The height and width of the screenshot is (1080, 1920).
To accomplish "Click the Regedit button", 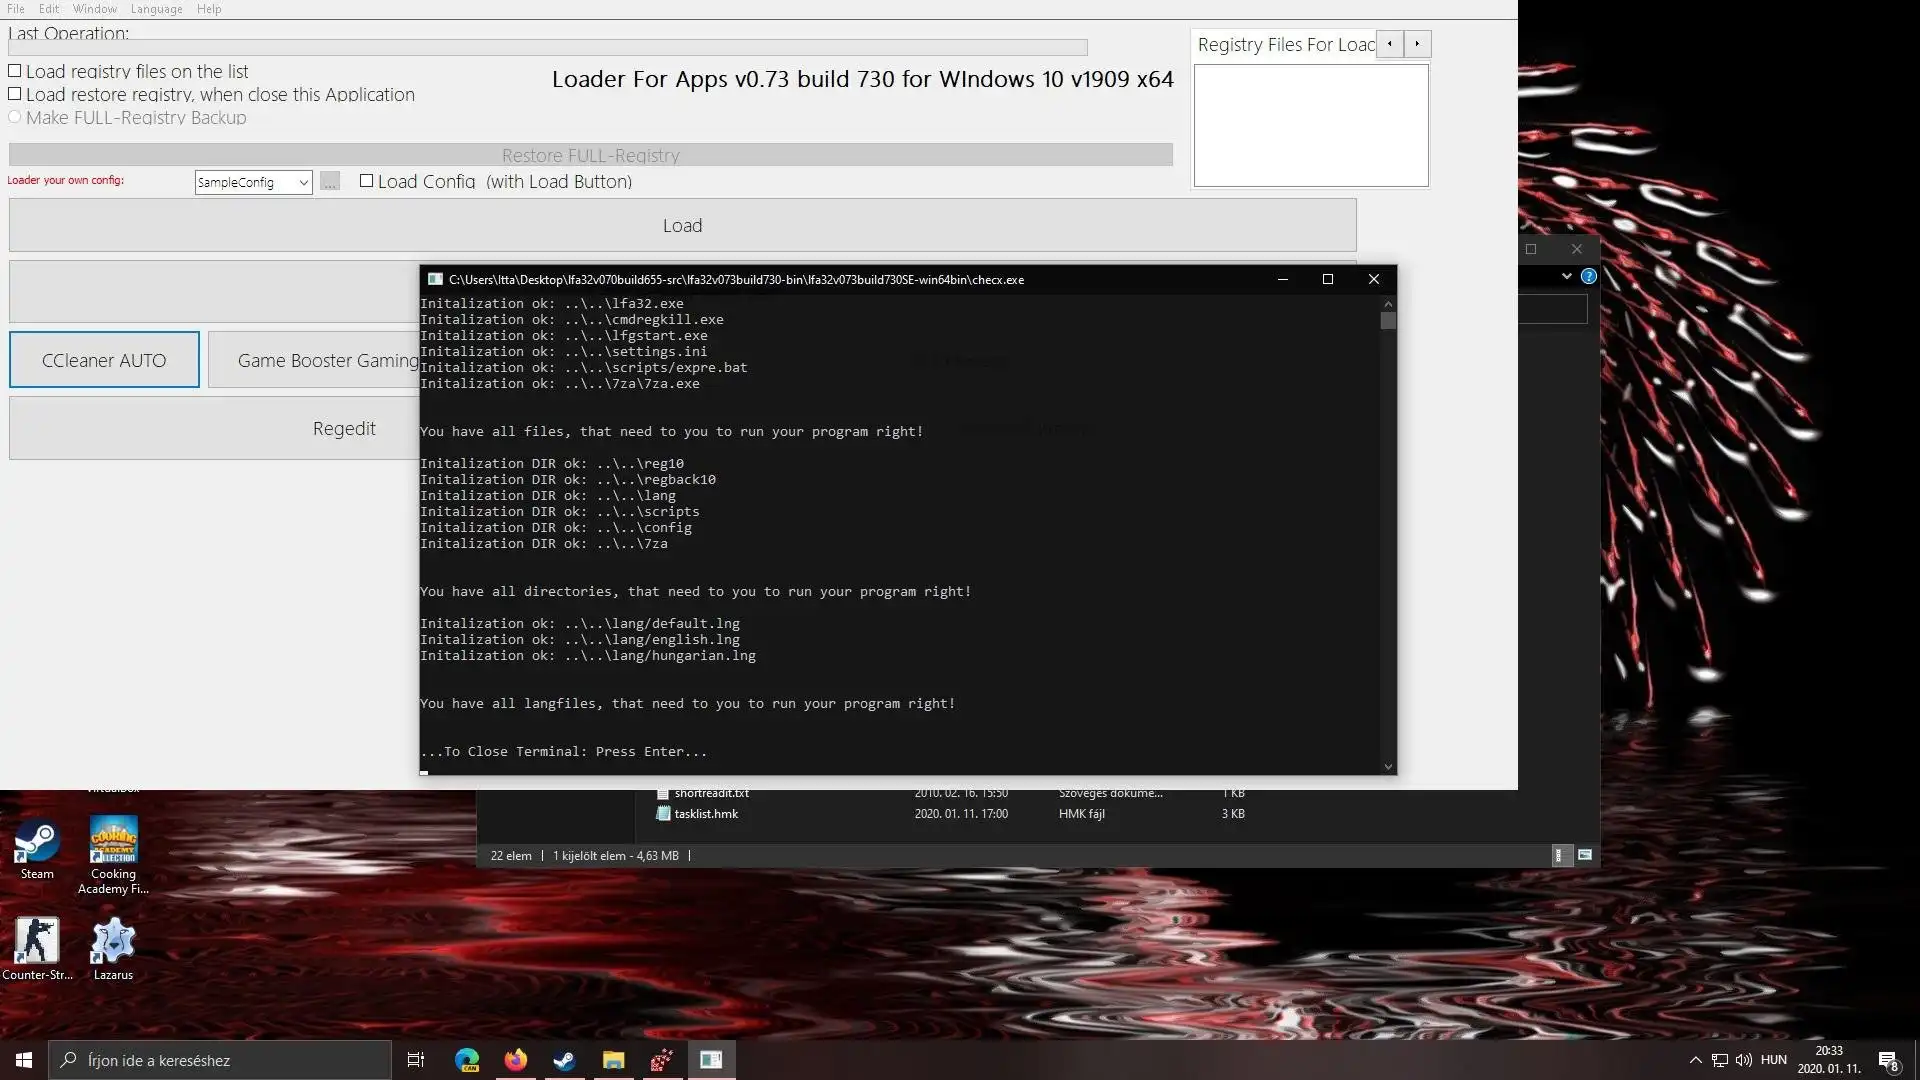I will point(344,427).
